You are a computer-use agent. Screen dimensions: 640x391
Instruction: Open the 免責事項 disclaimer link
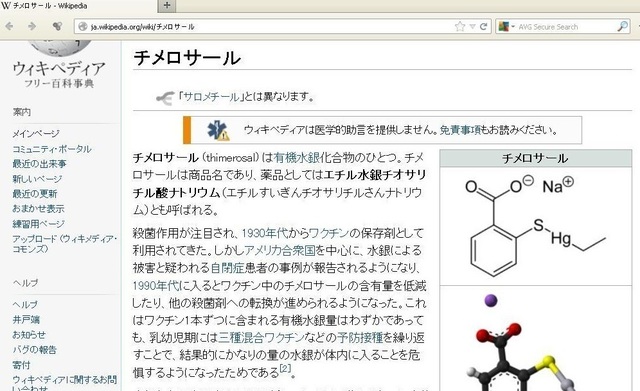460,130
